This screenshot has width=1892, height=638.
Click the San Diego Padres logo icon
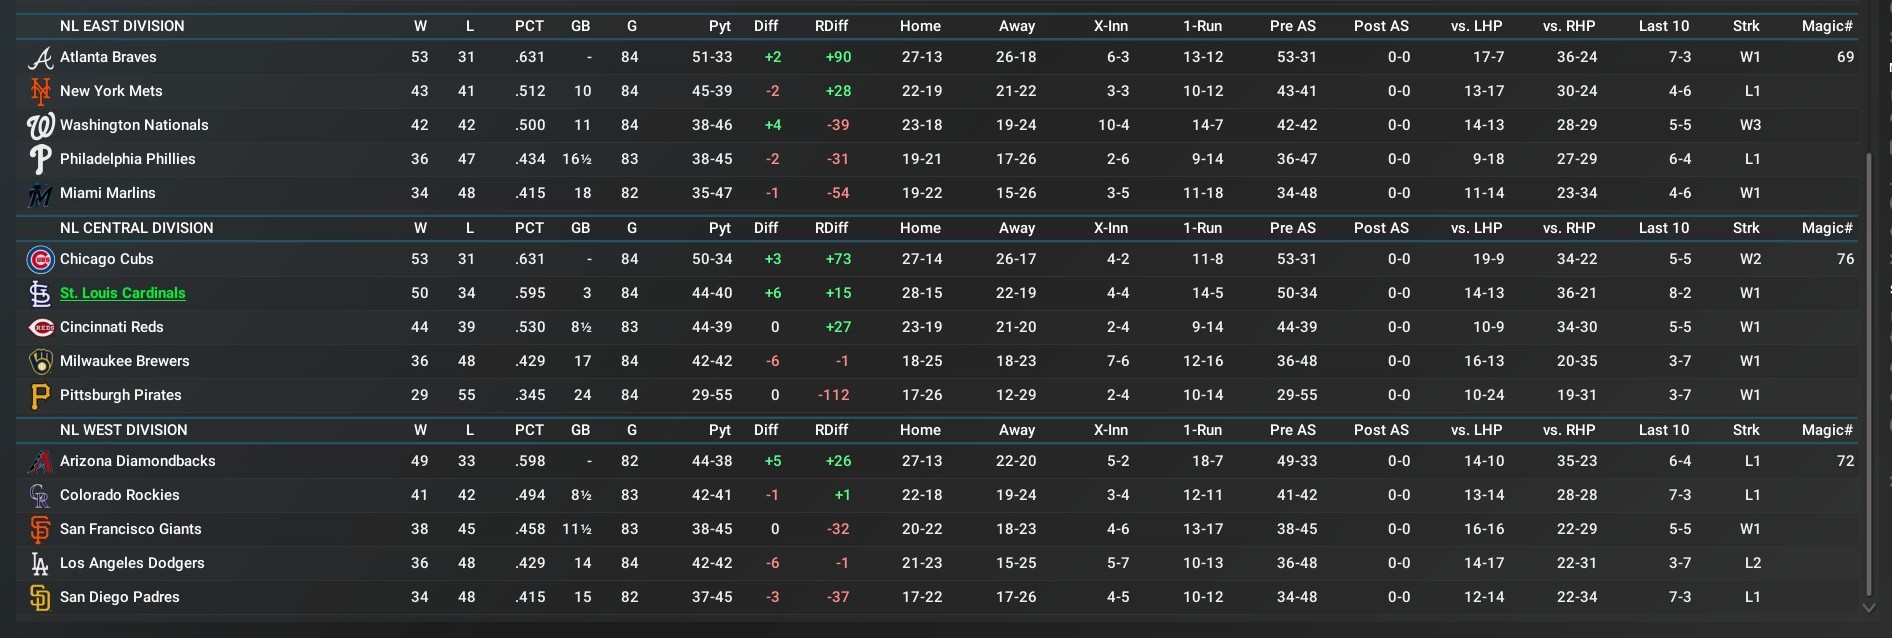click(40, 598)
